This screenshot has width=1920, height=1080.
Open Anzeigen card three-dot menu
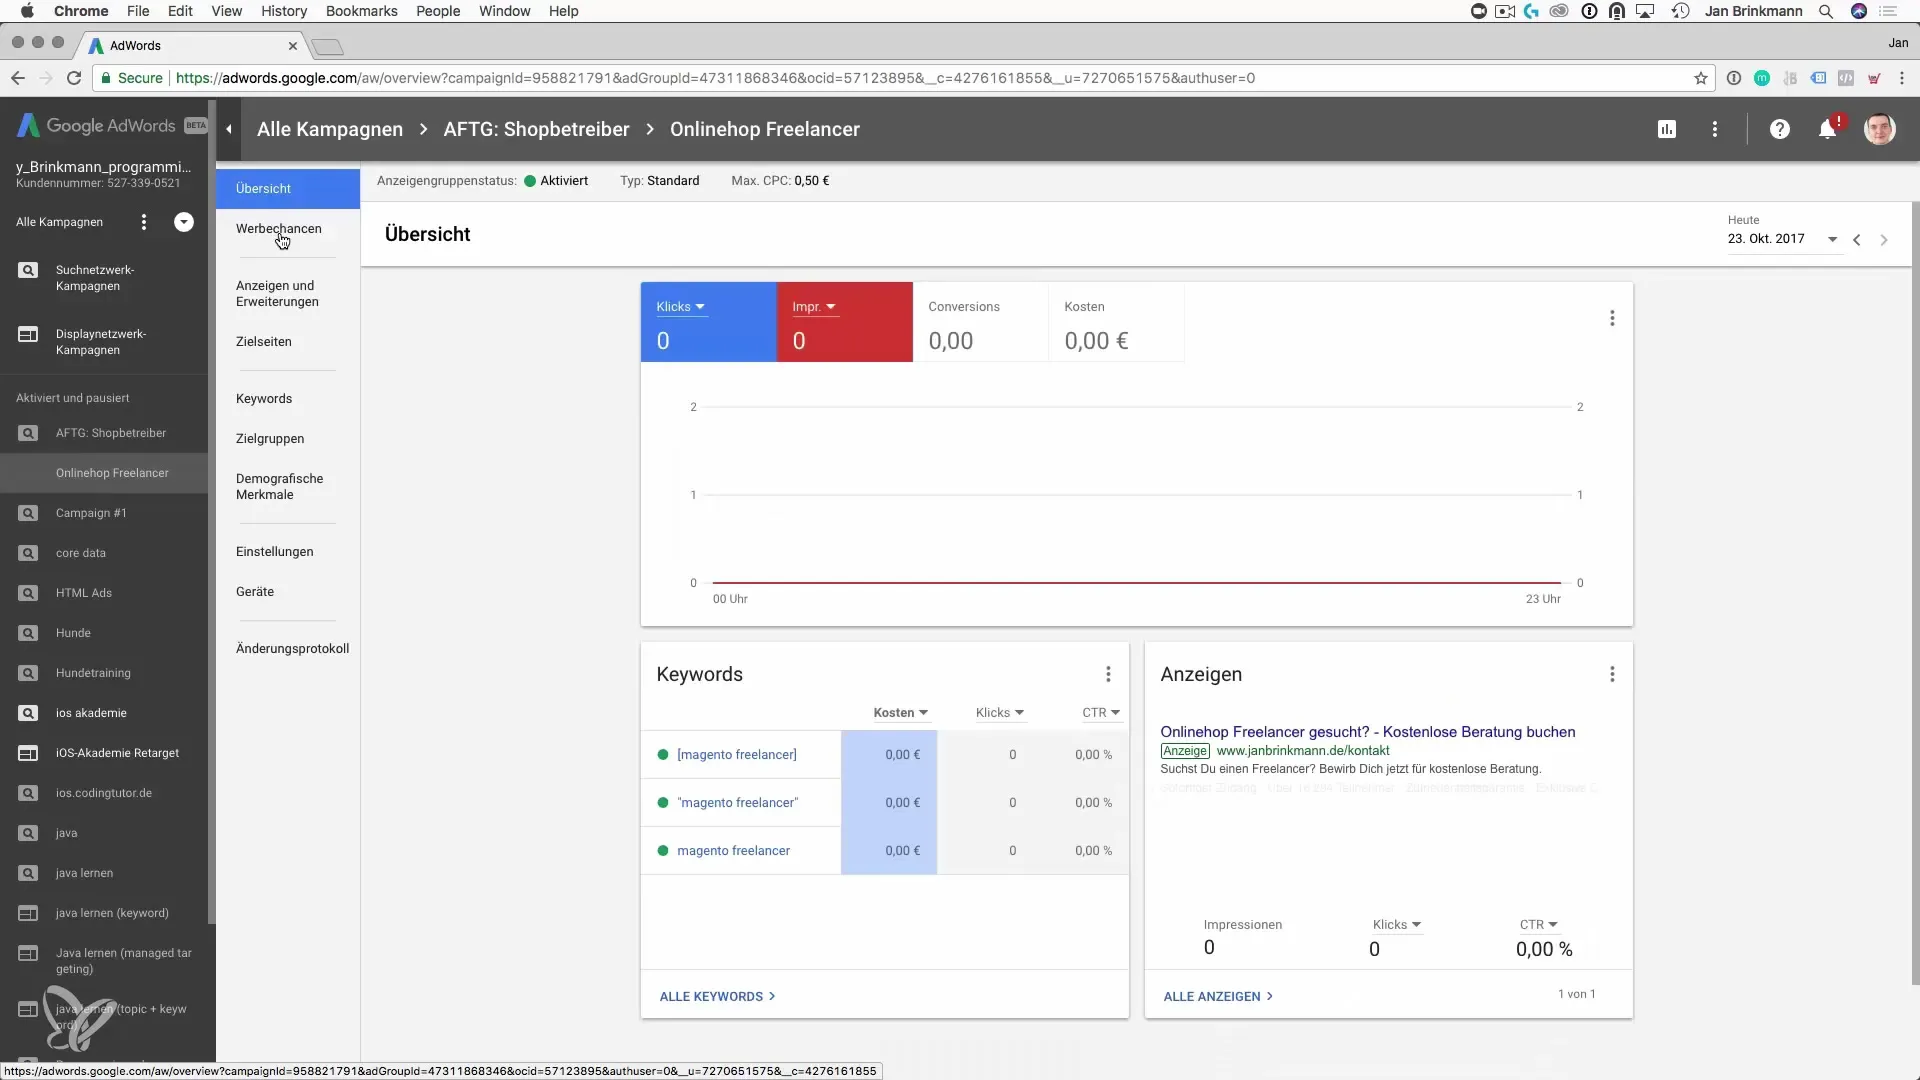pyautogui.click(x=1612, y=674)
